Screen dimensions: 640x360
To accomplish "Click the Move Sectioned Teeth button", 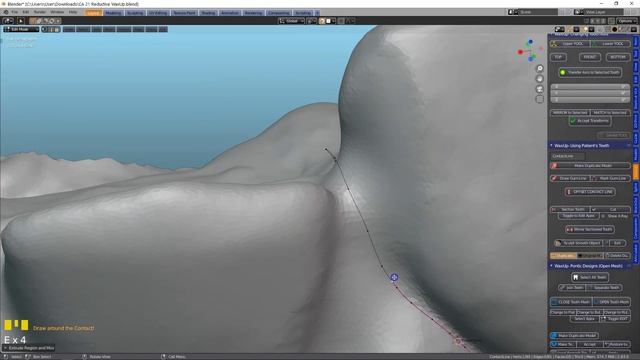I will tap(590, 229).
